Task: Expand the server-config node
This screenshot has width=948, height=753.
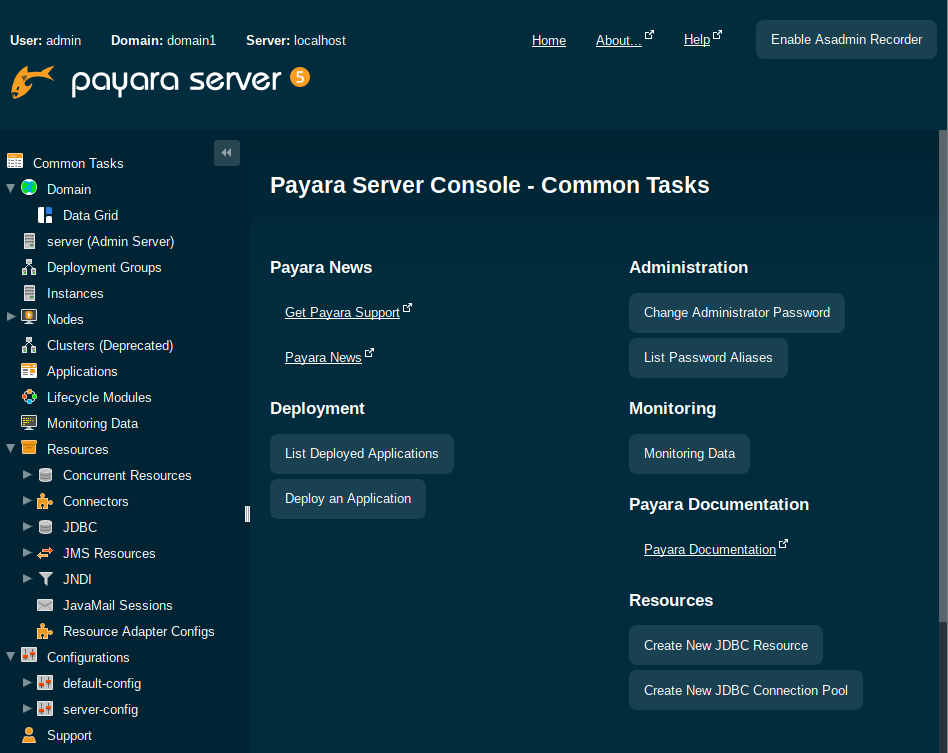Action: point(27,708)
